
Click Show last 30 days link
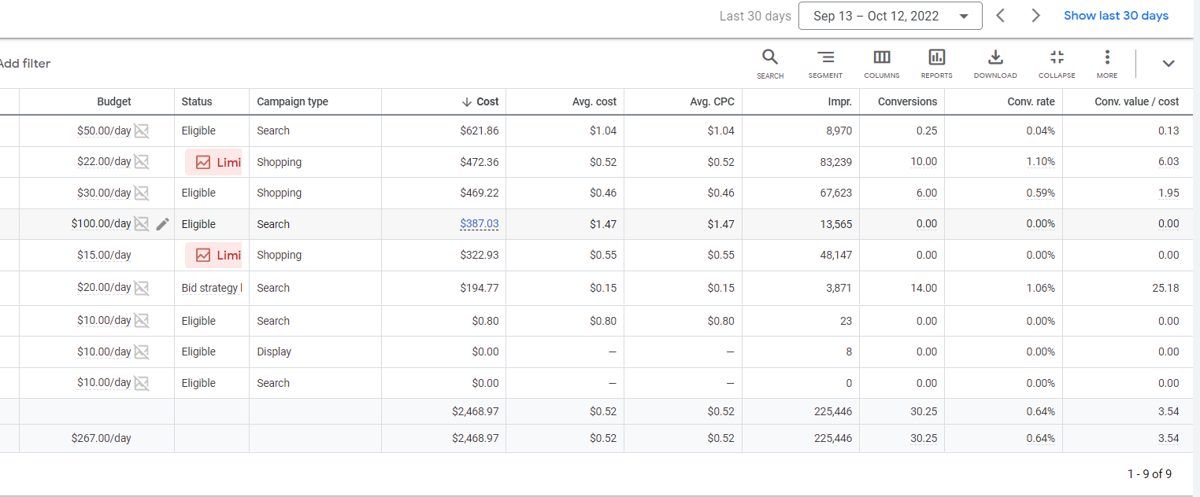1116,16
